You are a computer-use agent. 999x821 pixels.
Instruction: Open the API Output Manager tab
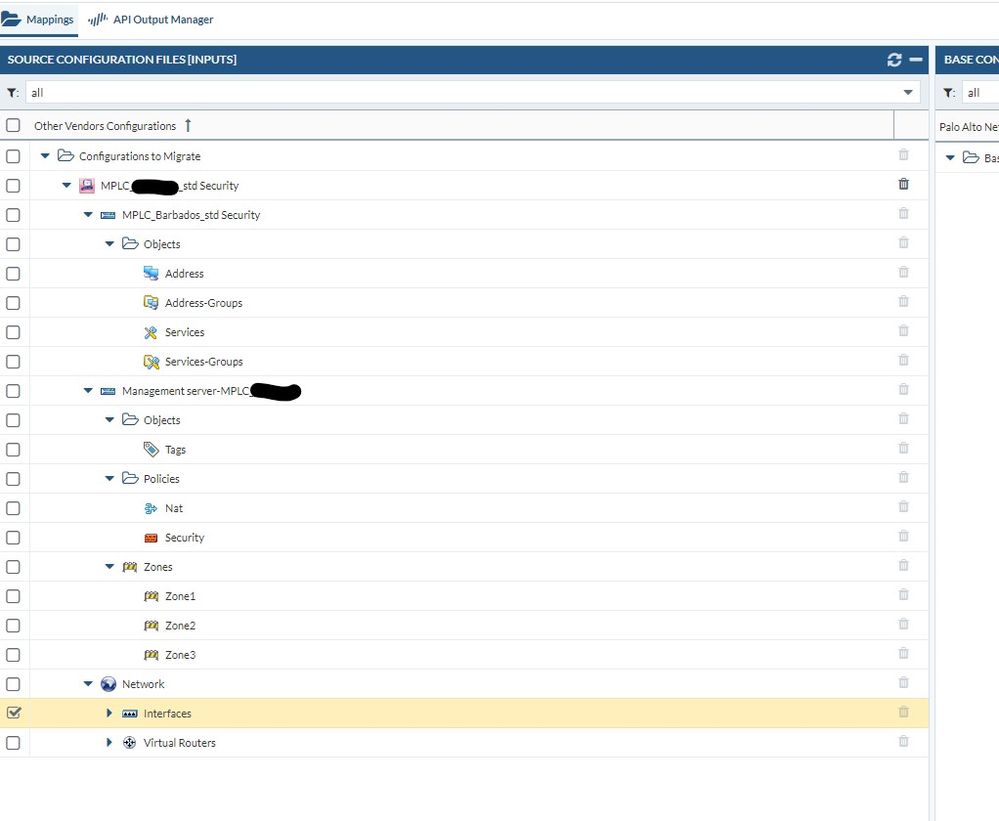pos(151,20)
